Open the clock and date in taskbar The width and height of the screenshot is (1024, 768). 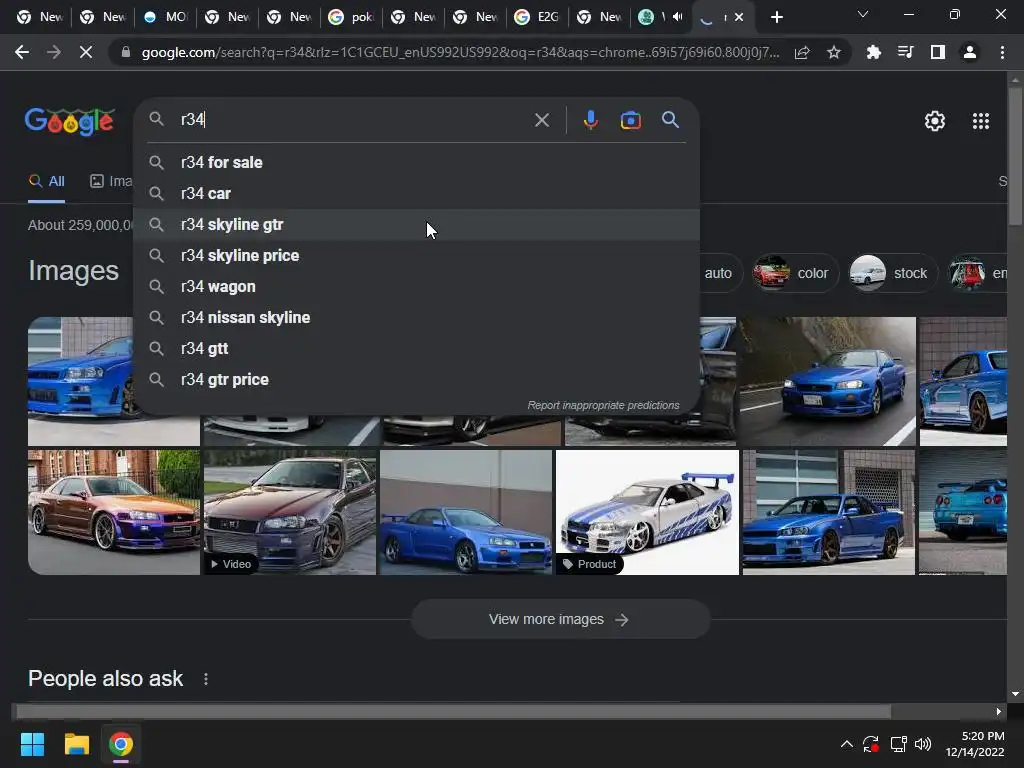point(975,744)
